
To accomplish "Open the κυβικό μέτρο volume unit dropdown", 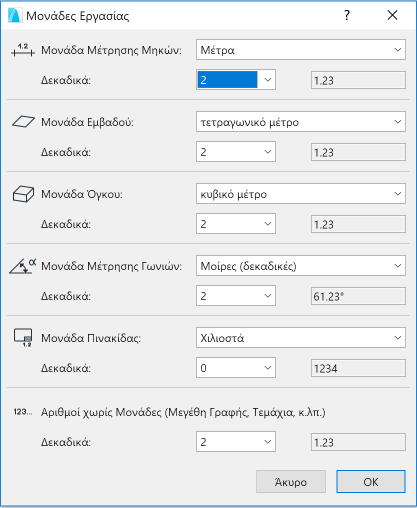I will [x=301, y=194].
